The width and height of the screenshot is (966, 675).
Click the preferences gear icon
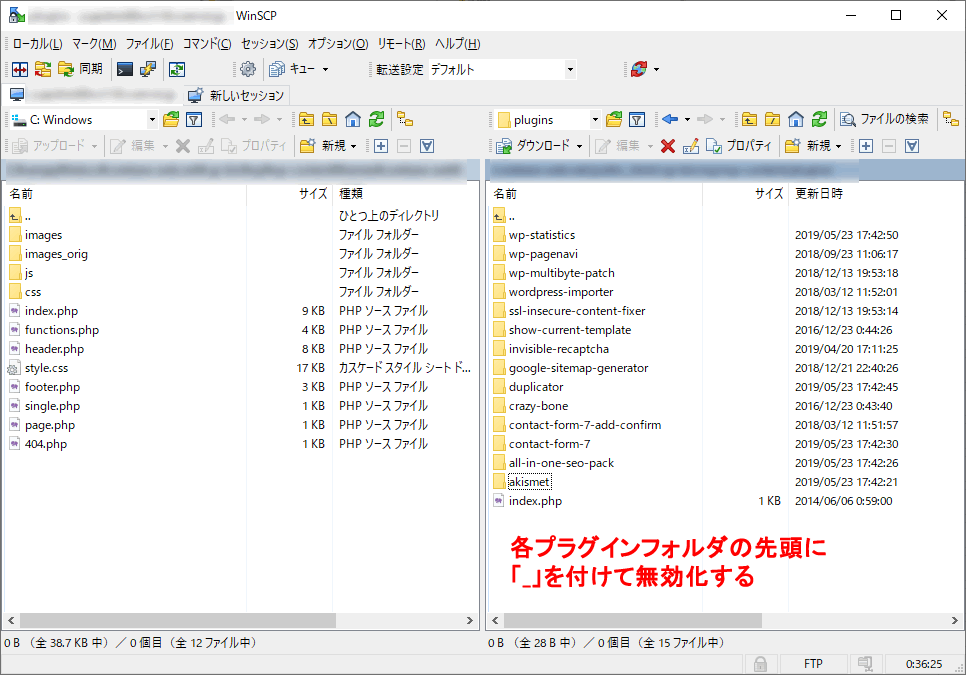pos(247,69)
